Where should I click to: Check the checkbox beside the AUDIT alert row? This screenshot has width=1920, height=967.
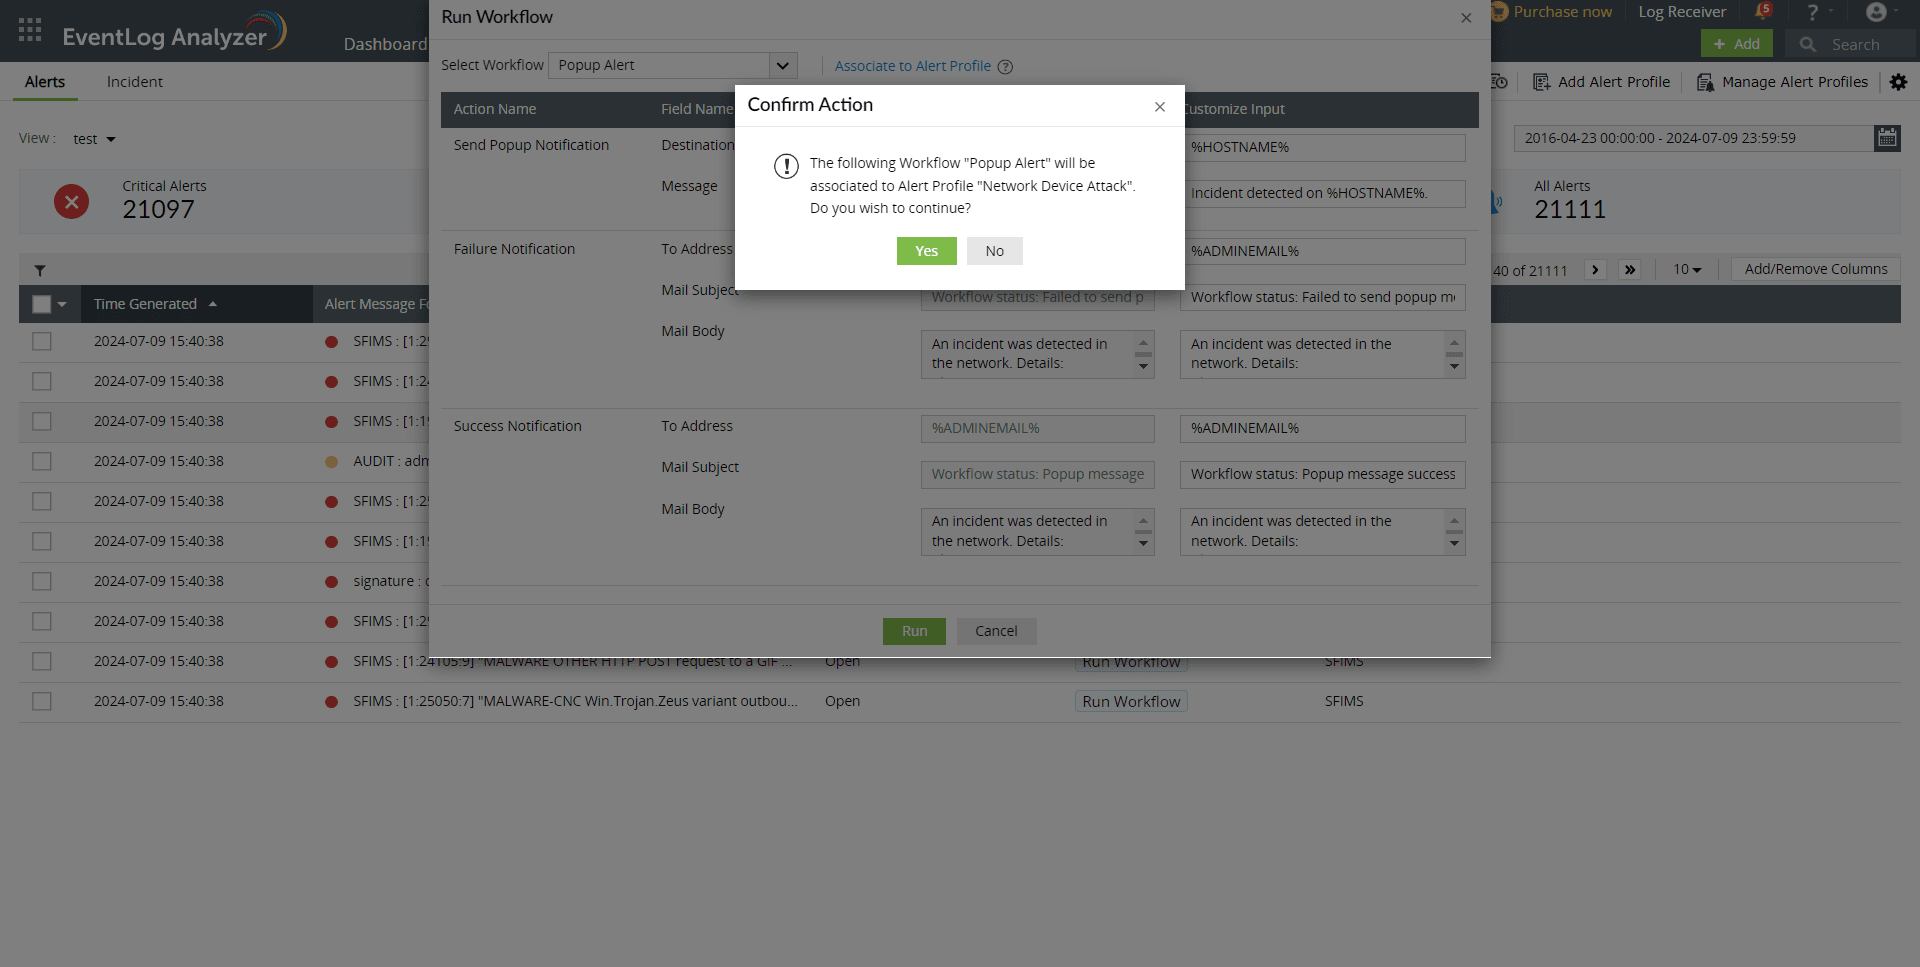(x=42, y=461)
